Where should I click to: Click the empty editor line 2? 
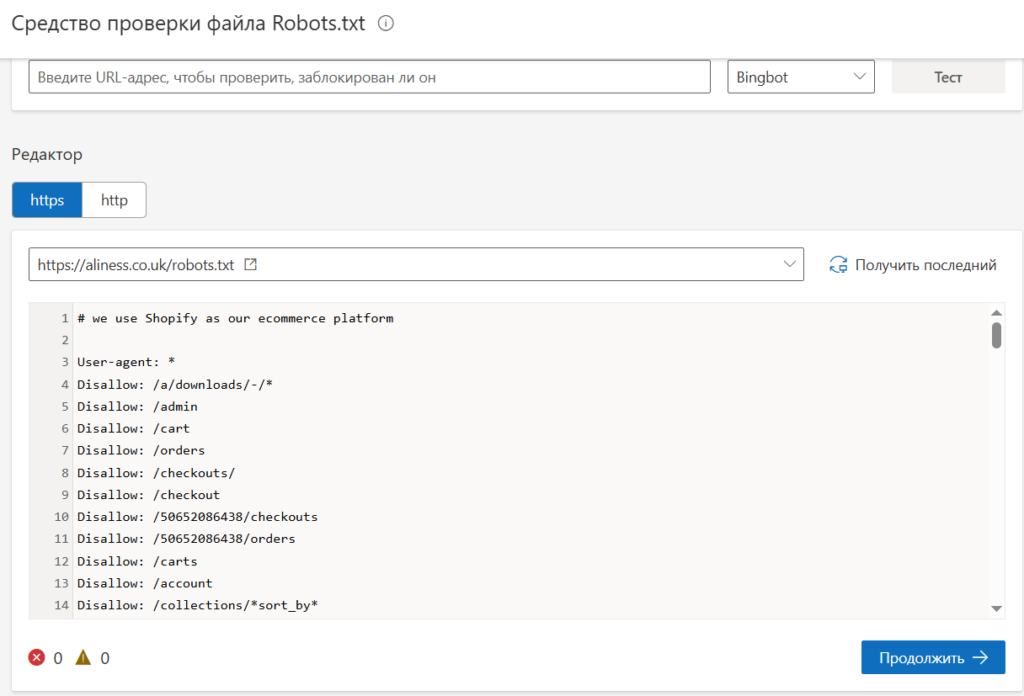[x=530, y=340]
